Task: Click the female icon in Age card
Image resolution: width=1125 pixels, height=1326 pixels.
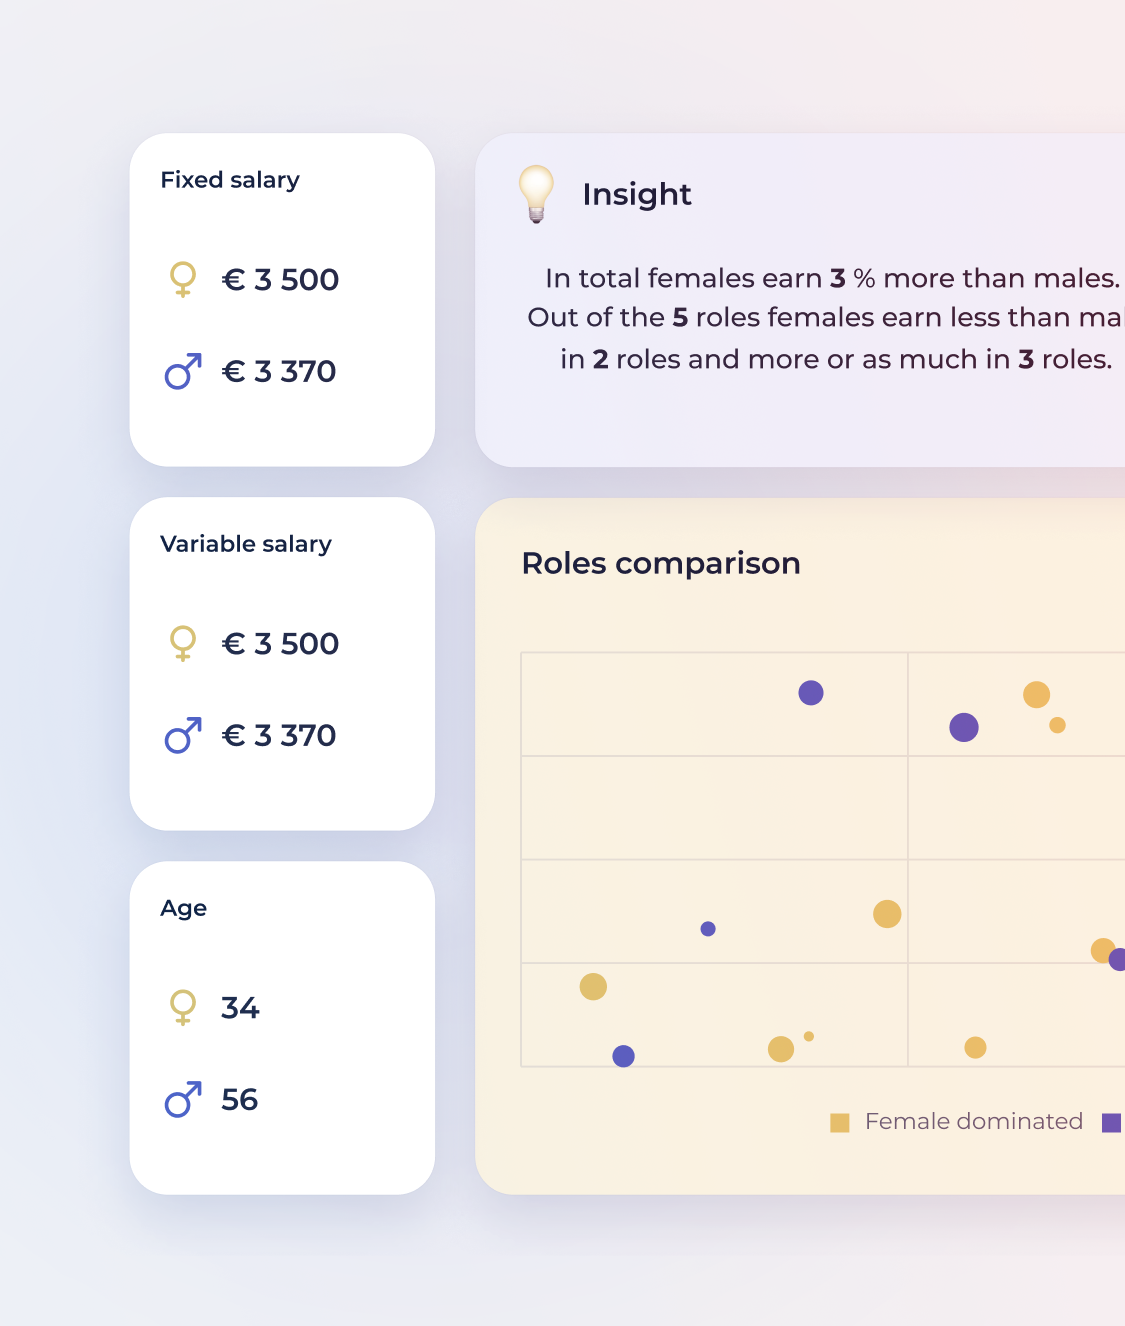Action: click(x=183, y=1007)
